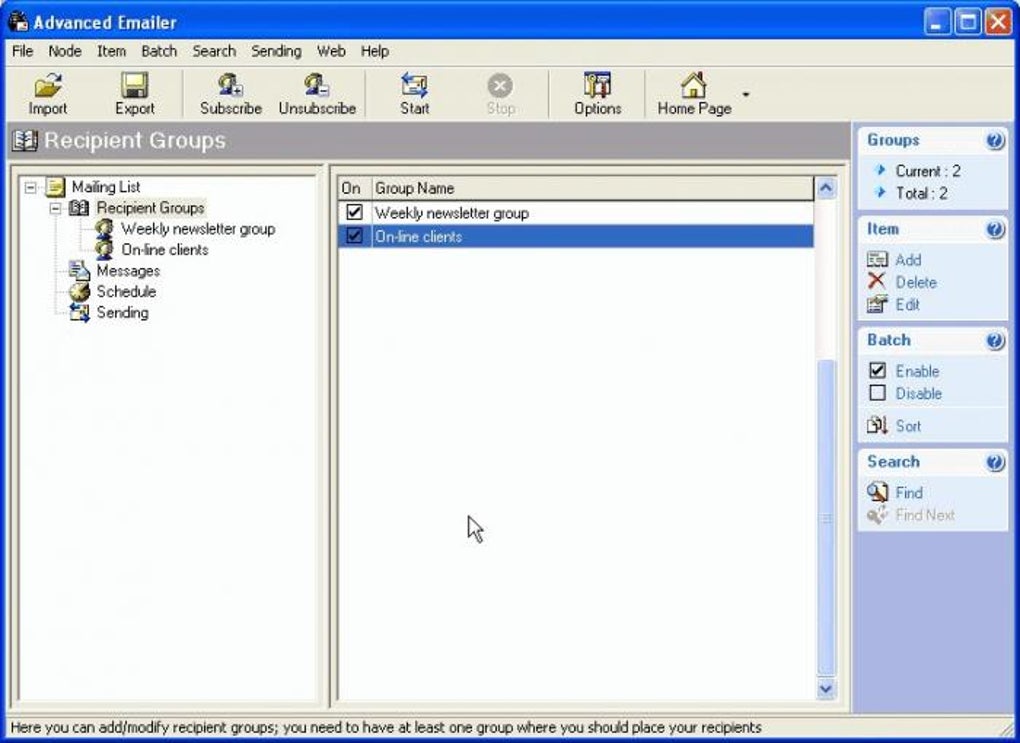Open the Home Page house icon

click(693, 85)
